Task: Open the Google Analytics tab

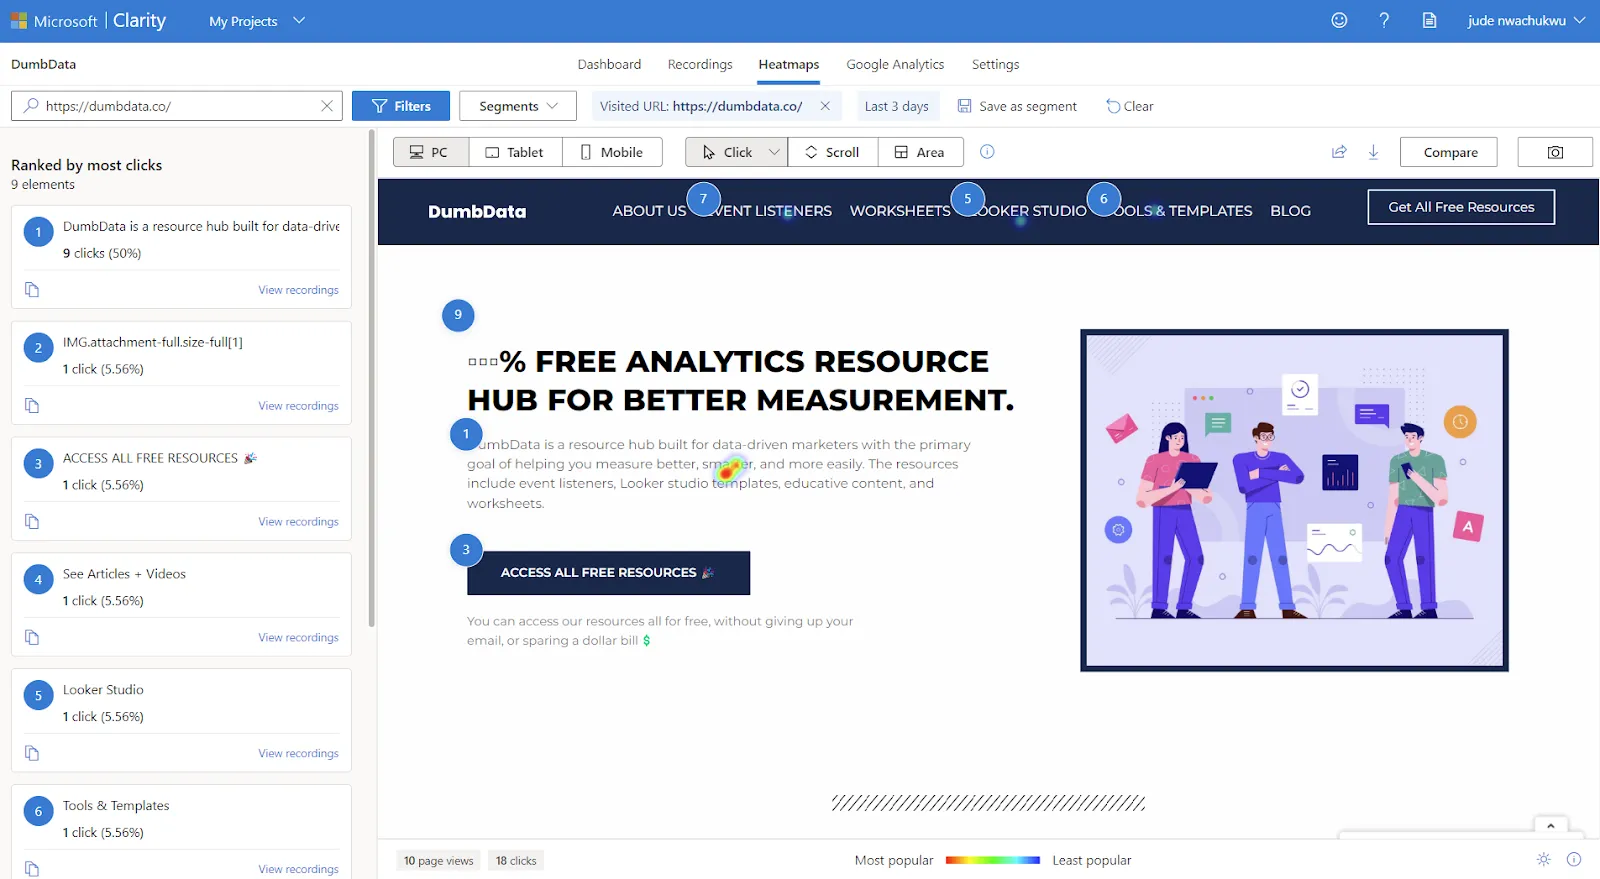Action: [895, 64]
